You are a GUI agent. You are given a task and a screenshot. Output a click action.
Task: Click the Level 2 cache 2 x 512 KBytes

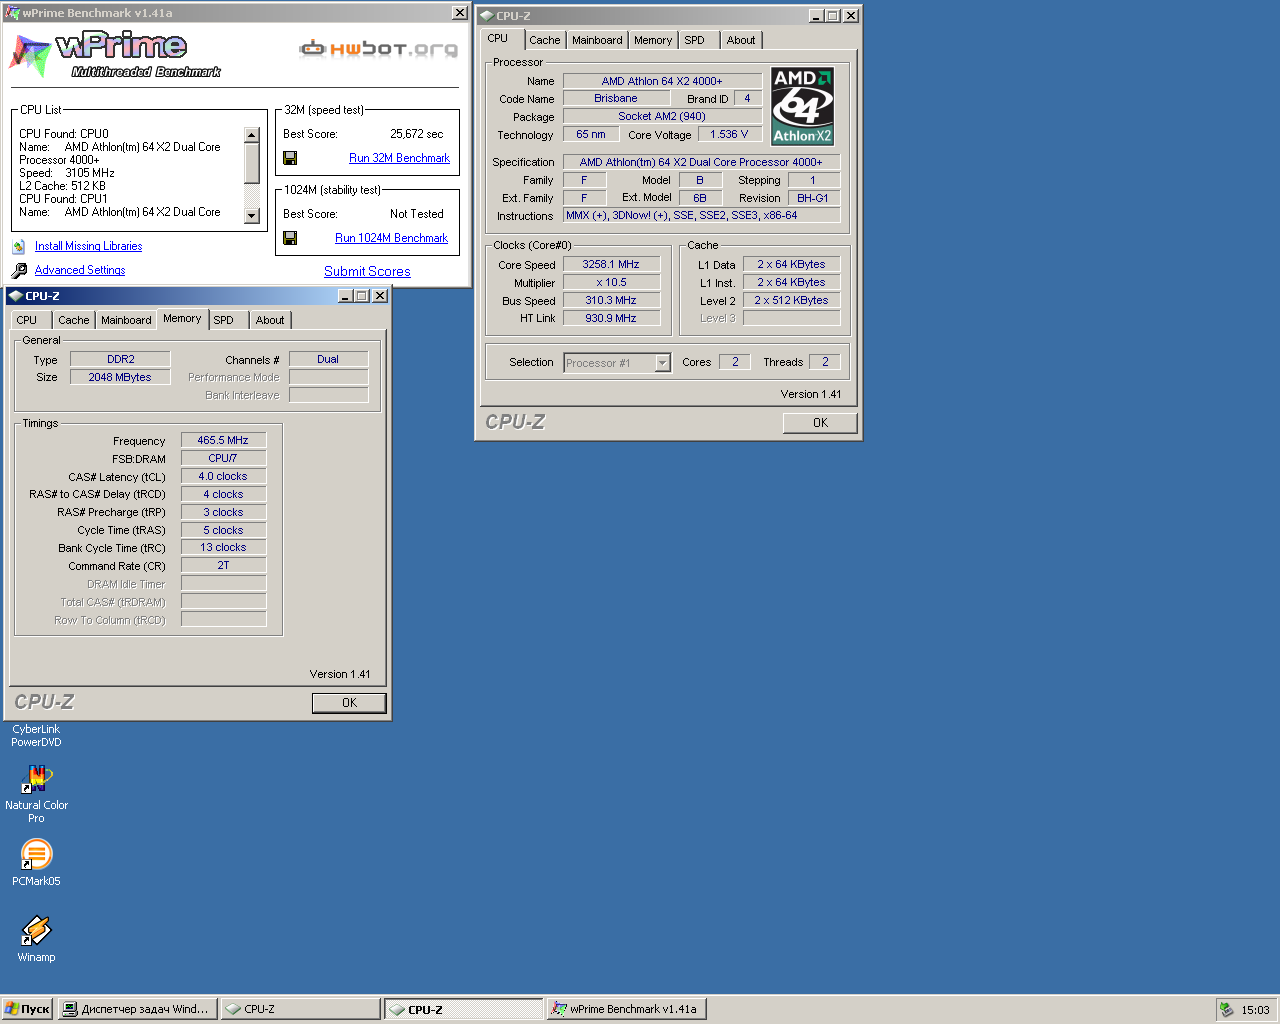point(792,301)
